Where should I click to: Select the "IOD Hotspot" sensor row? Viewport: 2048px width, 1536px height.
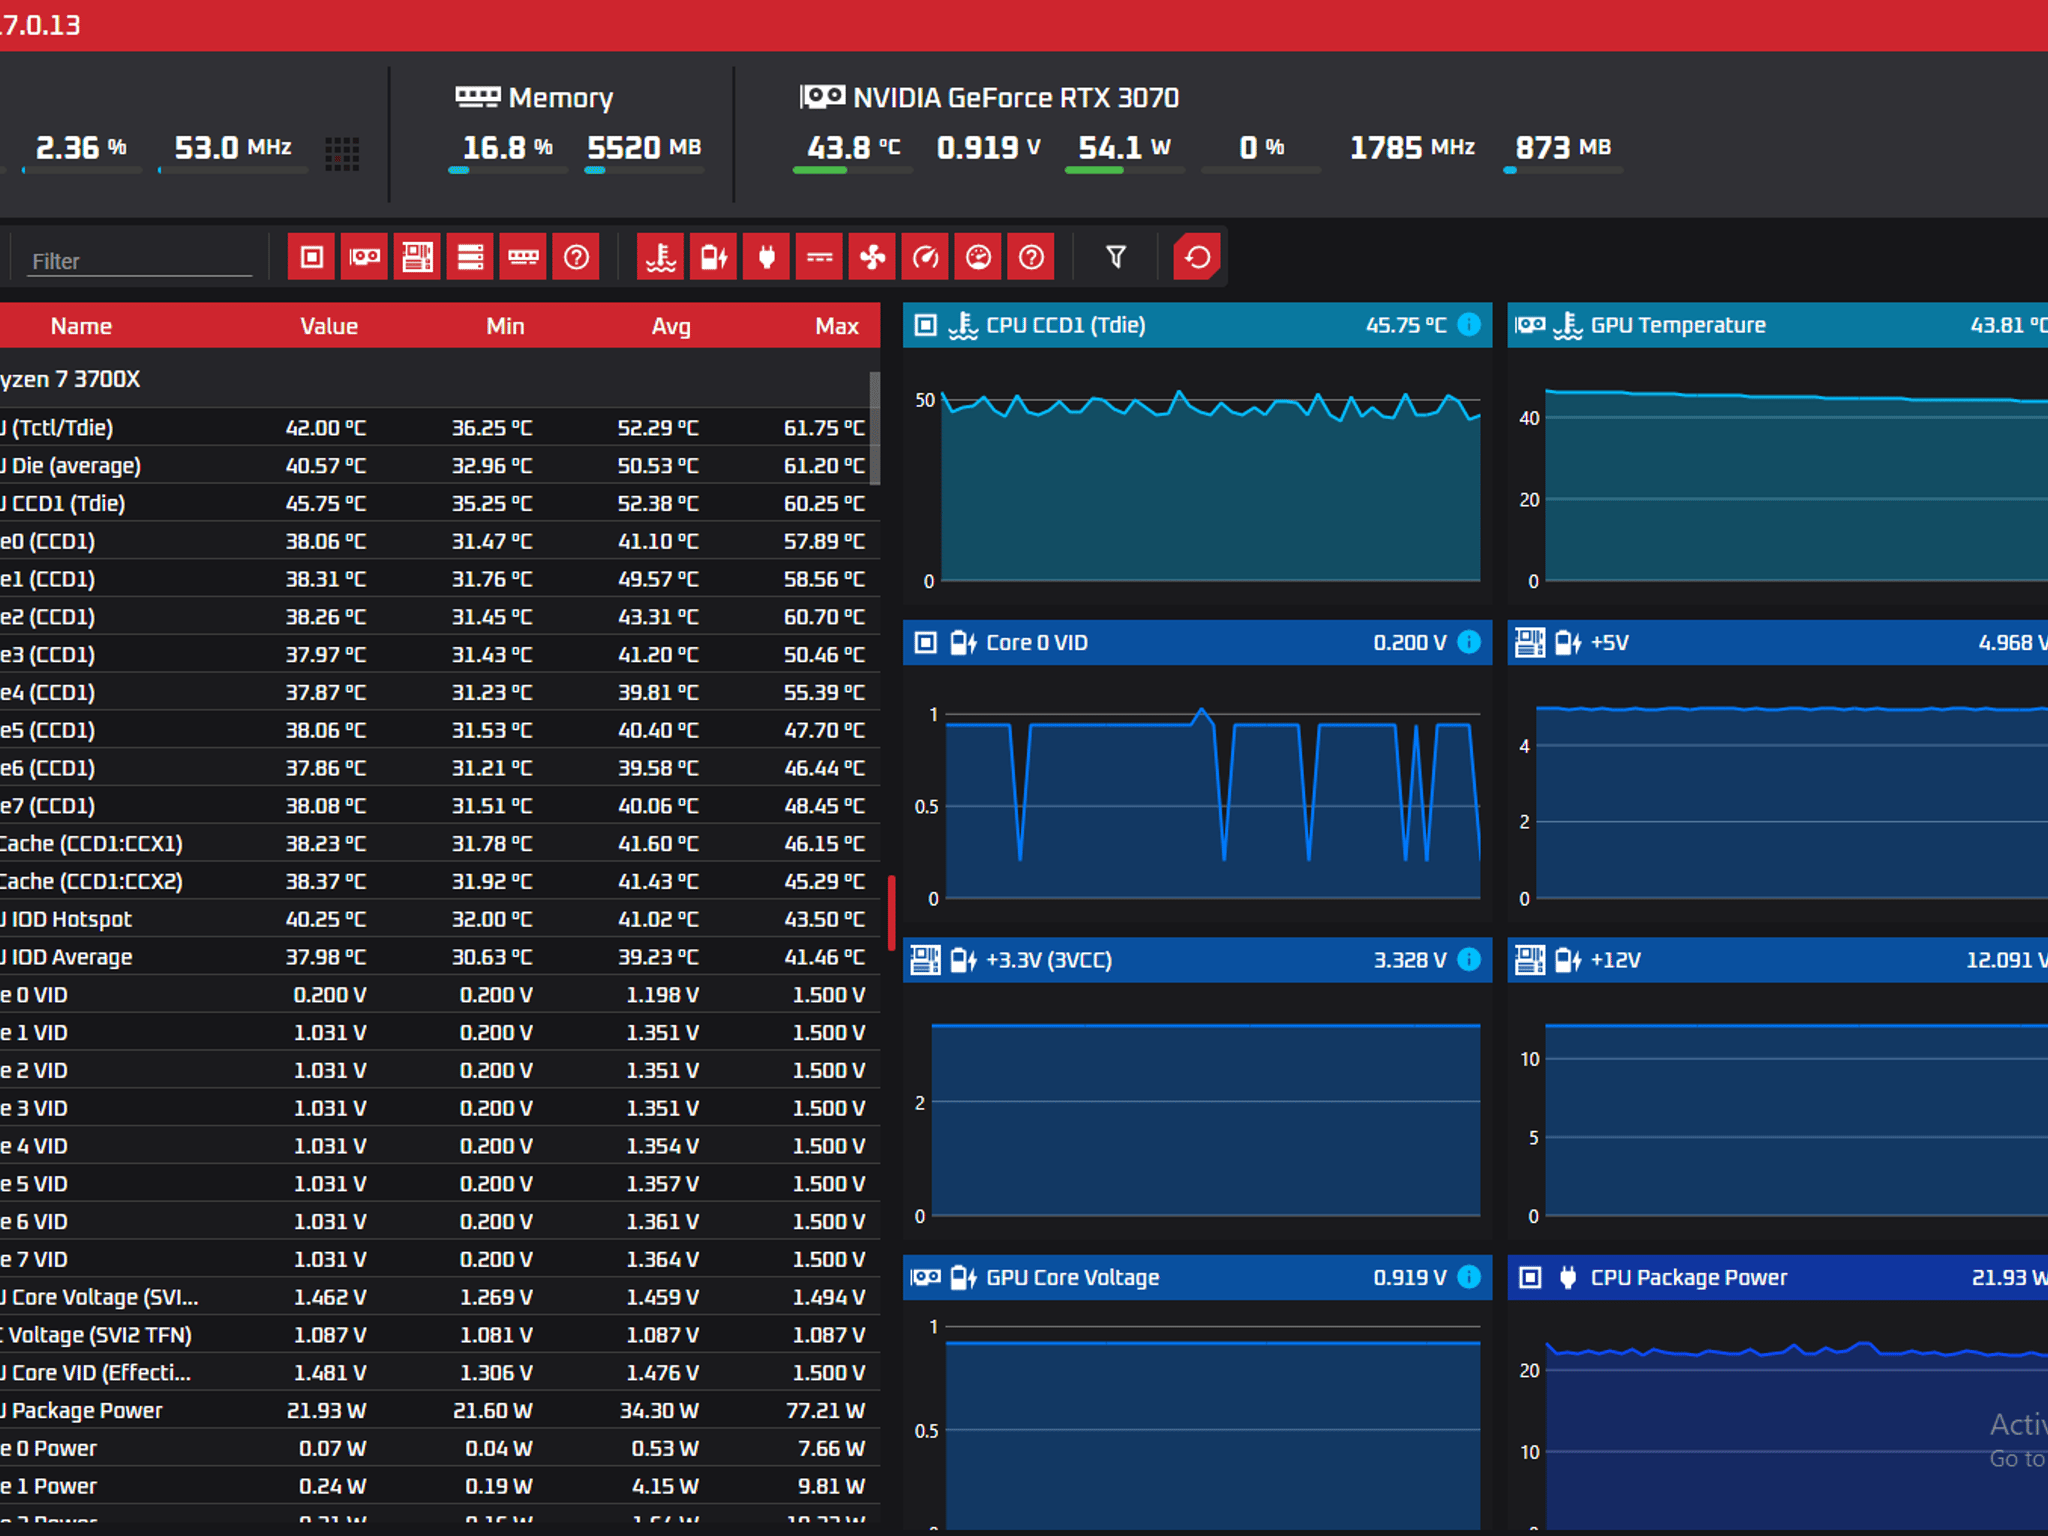(440, 919)
